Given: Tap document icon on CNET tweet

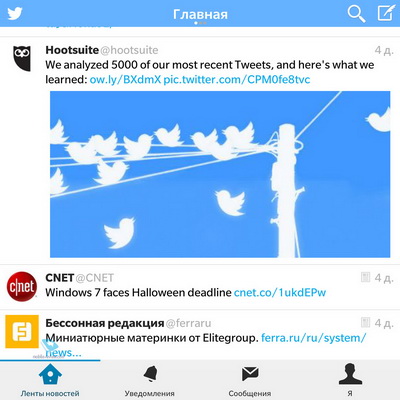Looking at the screenshot, I should click(366, 277).
